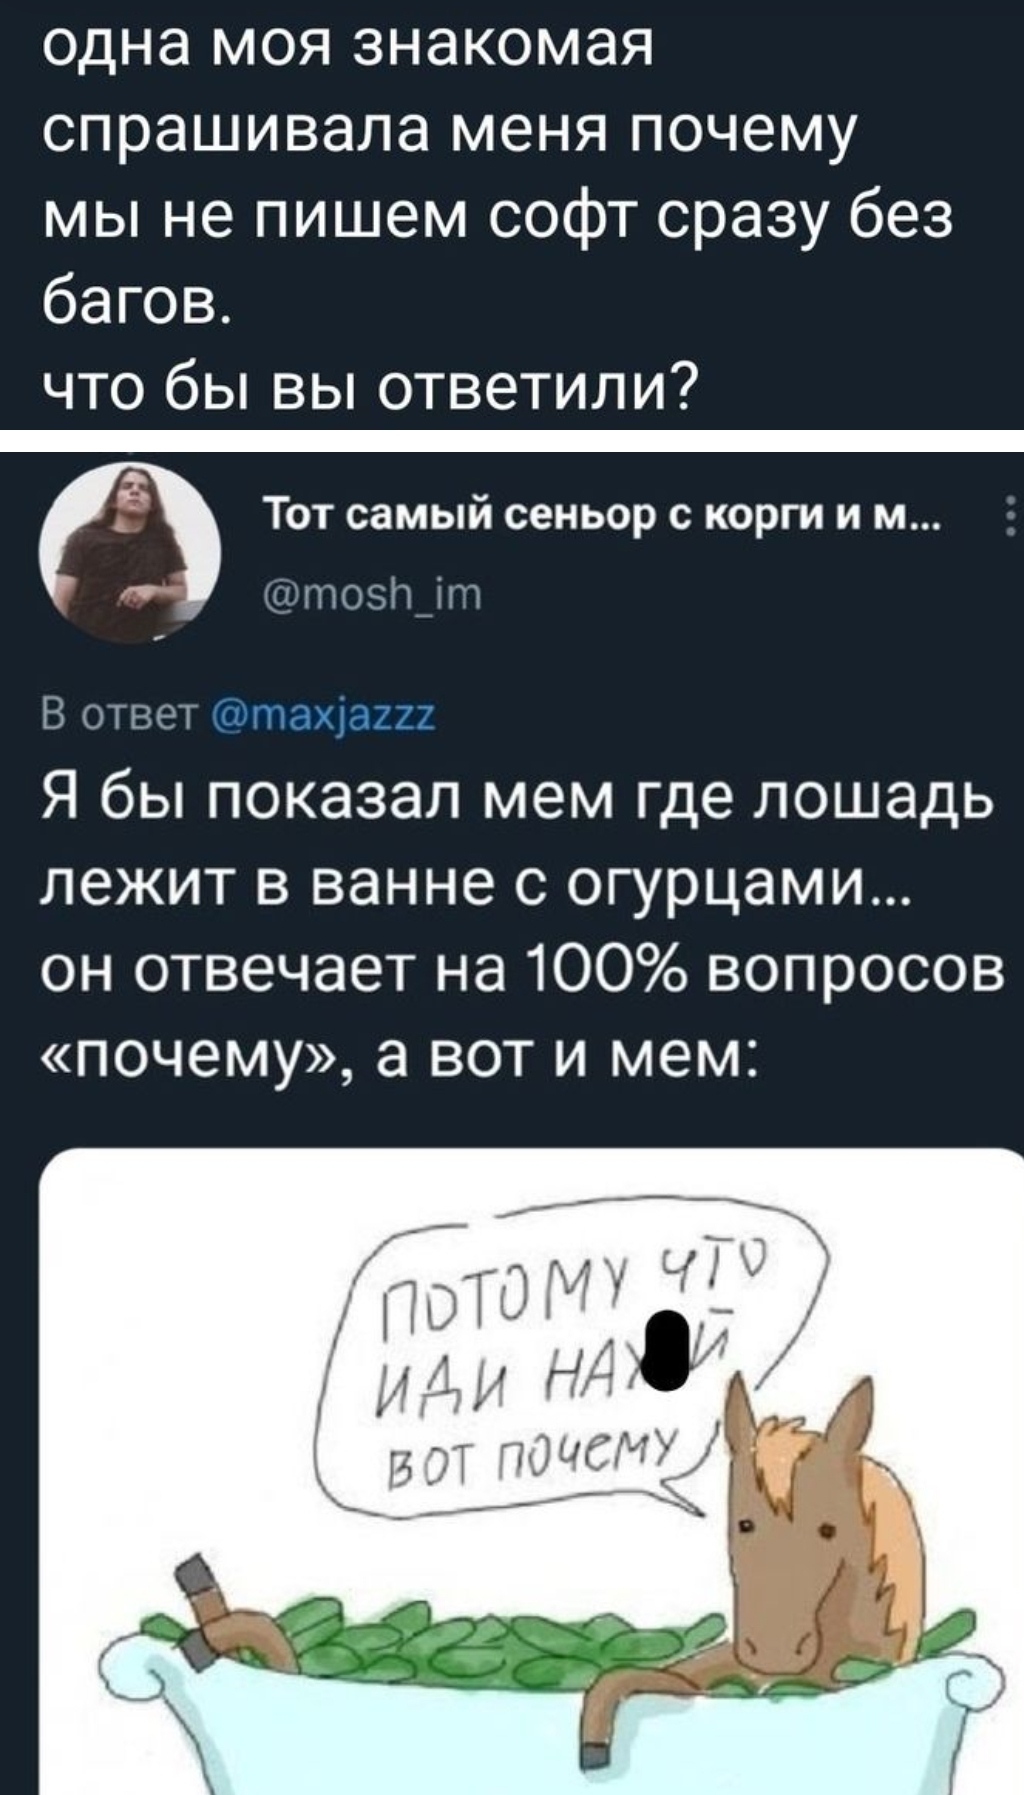Click the "В ответ" label
This screenshot has width=1024, height=1795.
(x=122, y=716)
